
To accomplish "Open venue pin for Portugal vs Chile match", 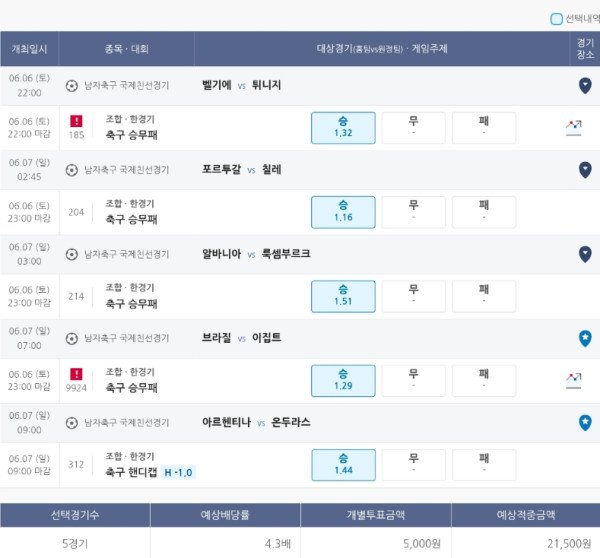I will (x=585, y=170).
